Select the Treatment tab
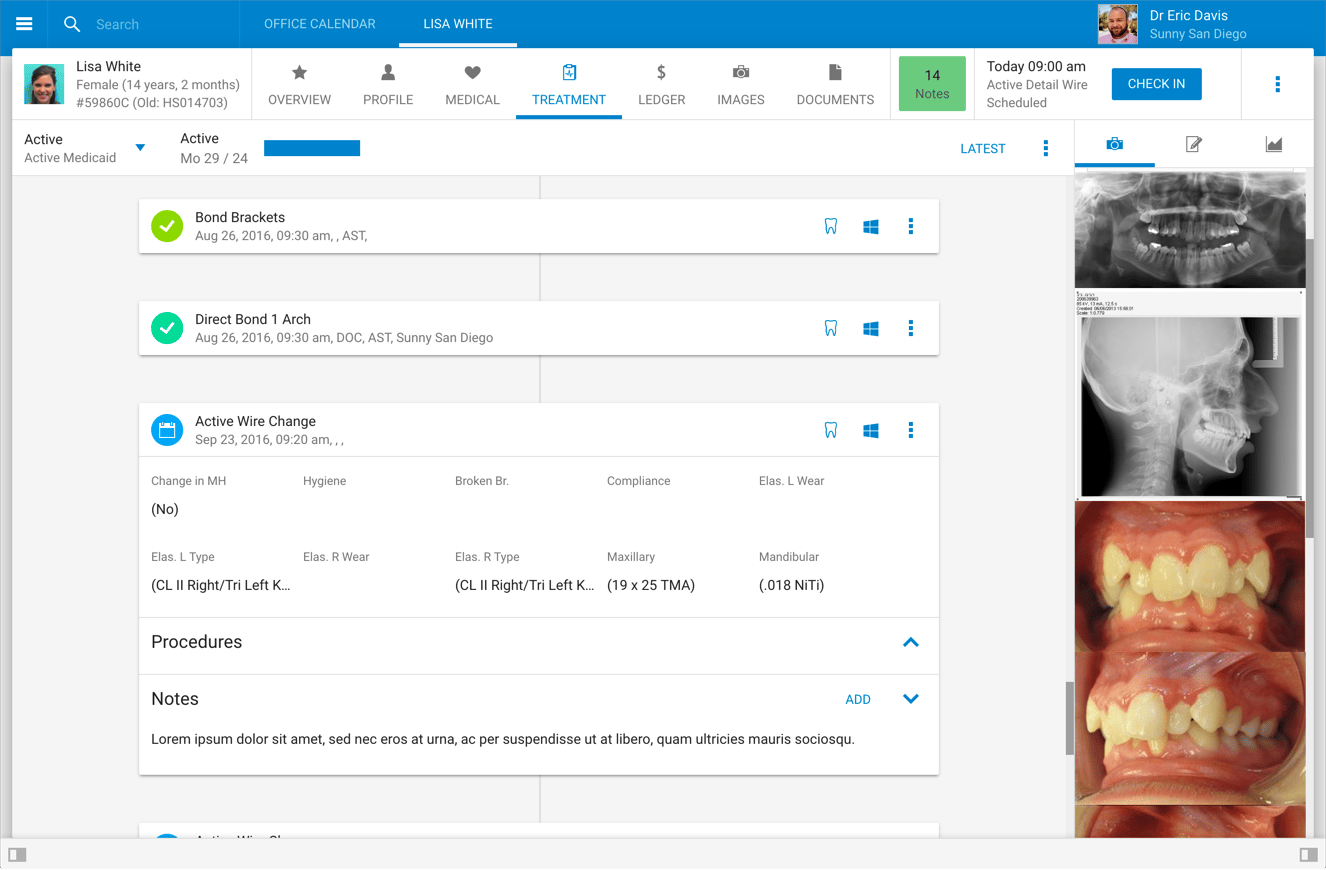Screen dimensions: 1326x870 [569, 84]
